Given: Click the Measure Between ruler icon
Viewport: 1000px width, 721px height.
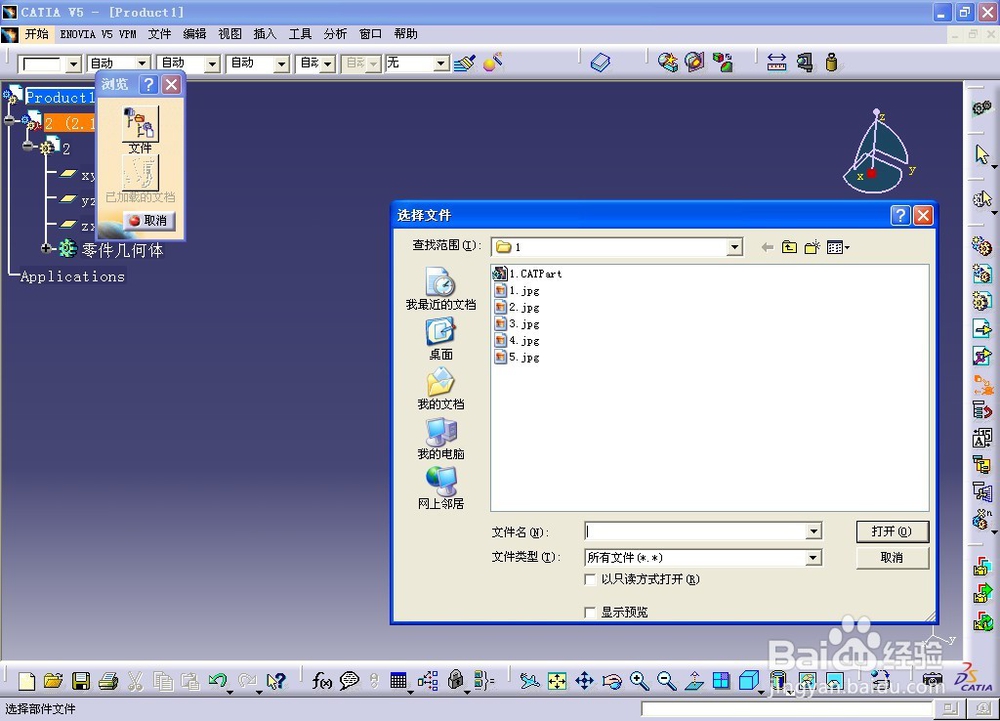Looking at the screenshot, I should pos(776,62).
